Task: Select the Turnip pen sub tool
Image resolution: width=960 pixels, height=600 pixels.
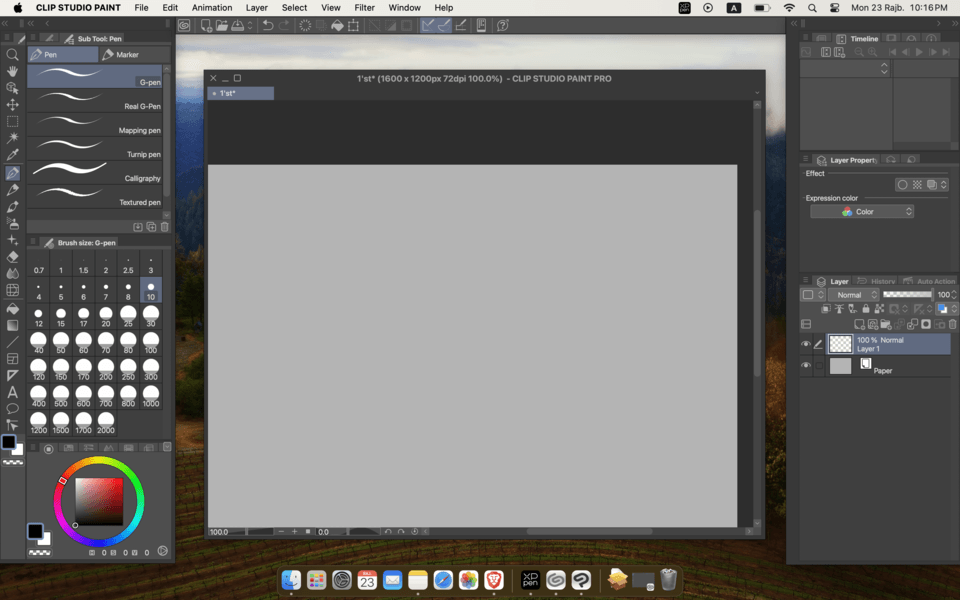Action: [95, 148]
